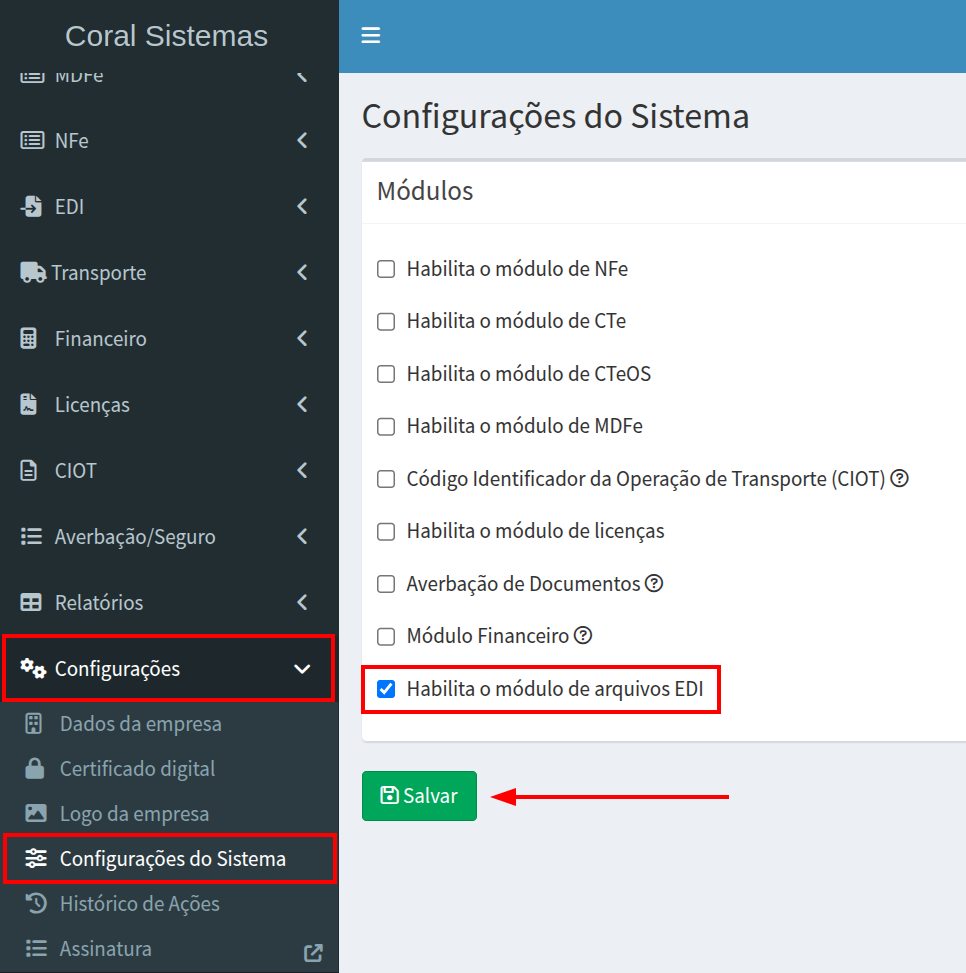Expand the EDI sidebar chevron

pyautogui.click(x=302, y=207)
